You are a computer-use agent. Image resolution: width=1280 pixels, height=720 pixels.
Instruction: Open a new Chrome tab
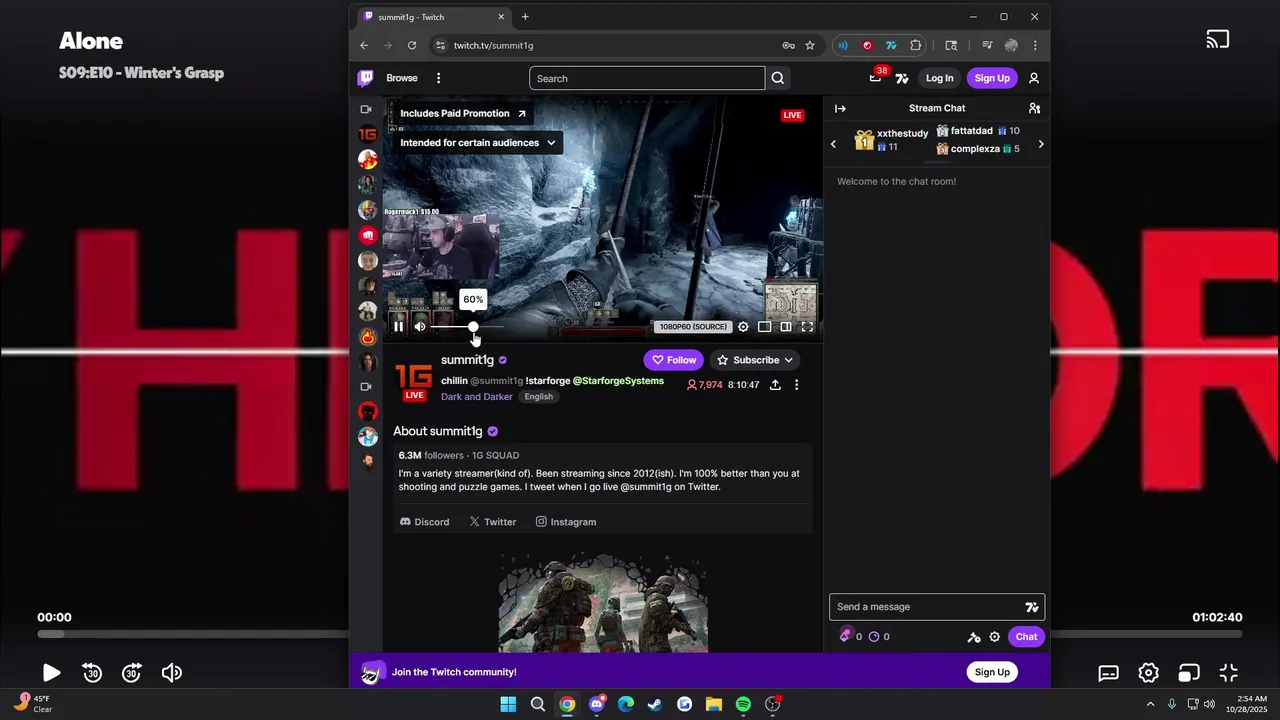(x=525, y=17)
